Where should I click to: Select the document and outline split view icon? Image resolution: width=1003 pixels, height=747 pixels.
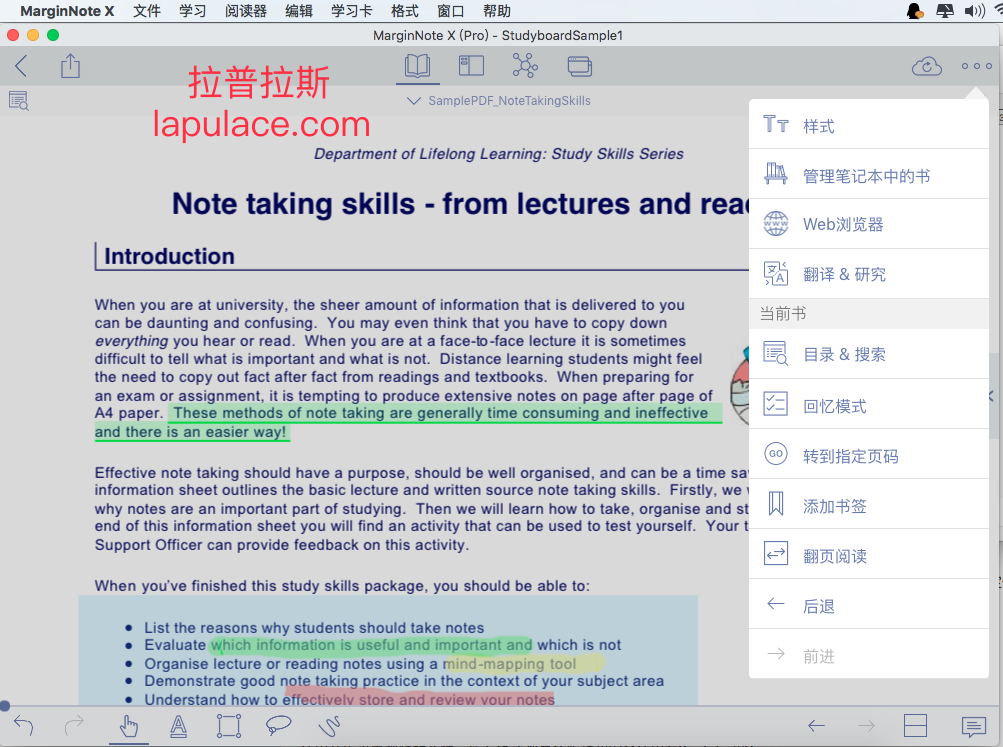(x=471, y=66)
